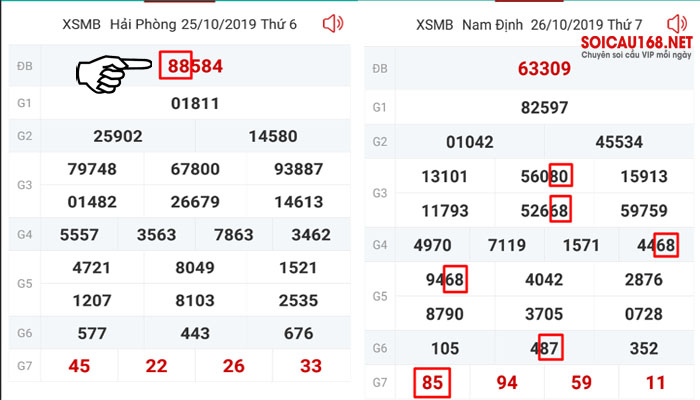Click the speaker icon beside Hải Phòng results

click(333, 24)
